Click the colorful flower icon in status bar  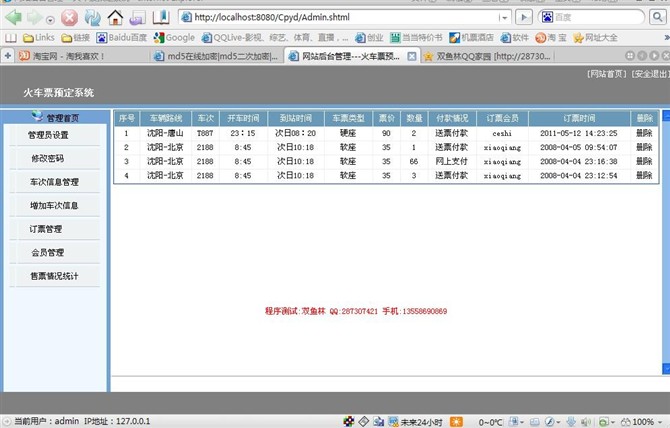[x=349, y=422]
